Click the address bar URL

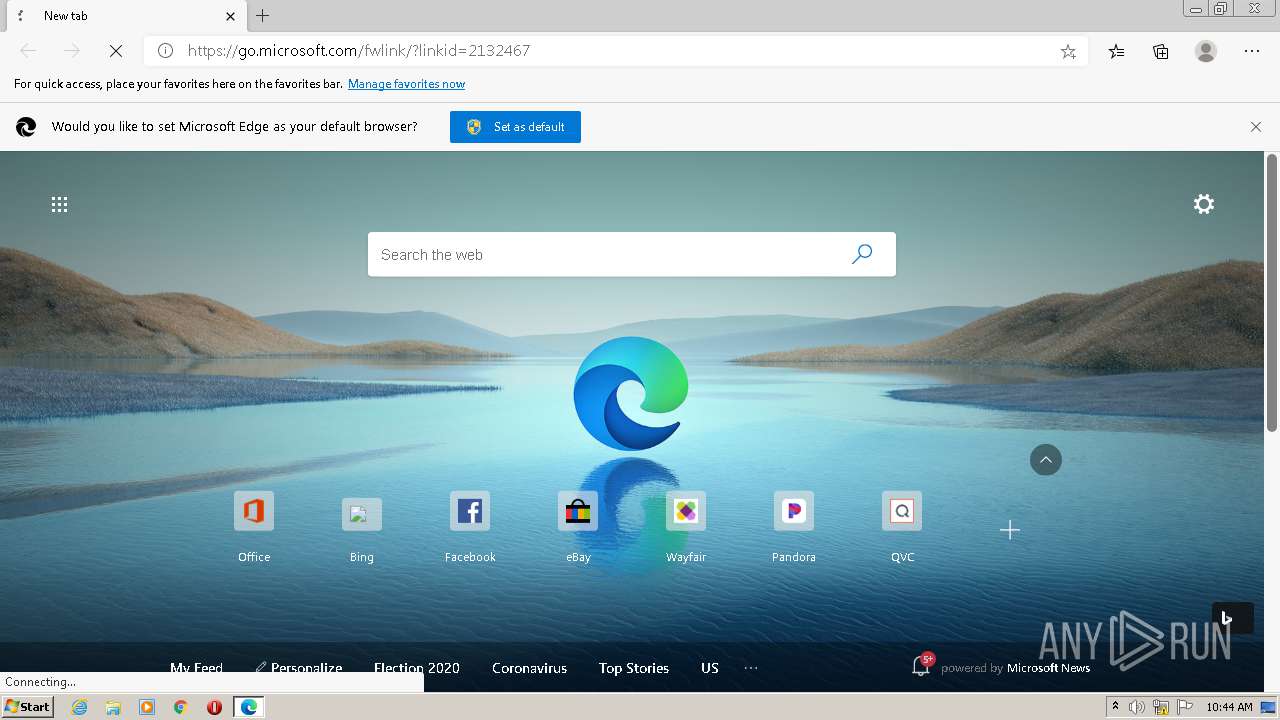pyautogui.click(x=359, y=51)
